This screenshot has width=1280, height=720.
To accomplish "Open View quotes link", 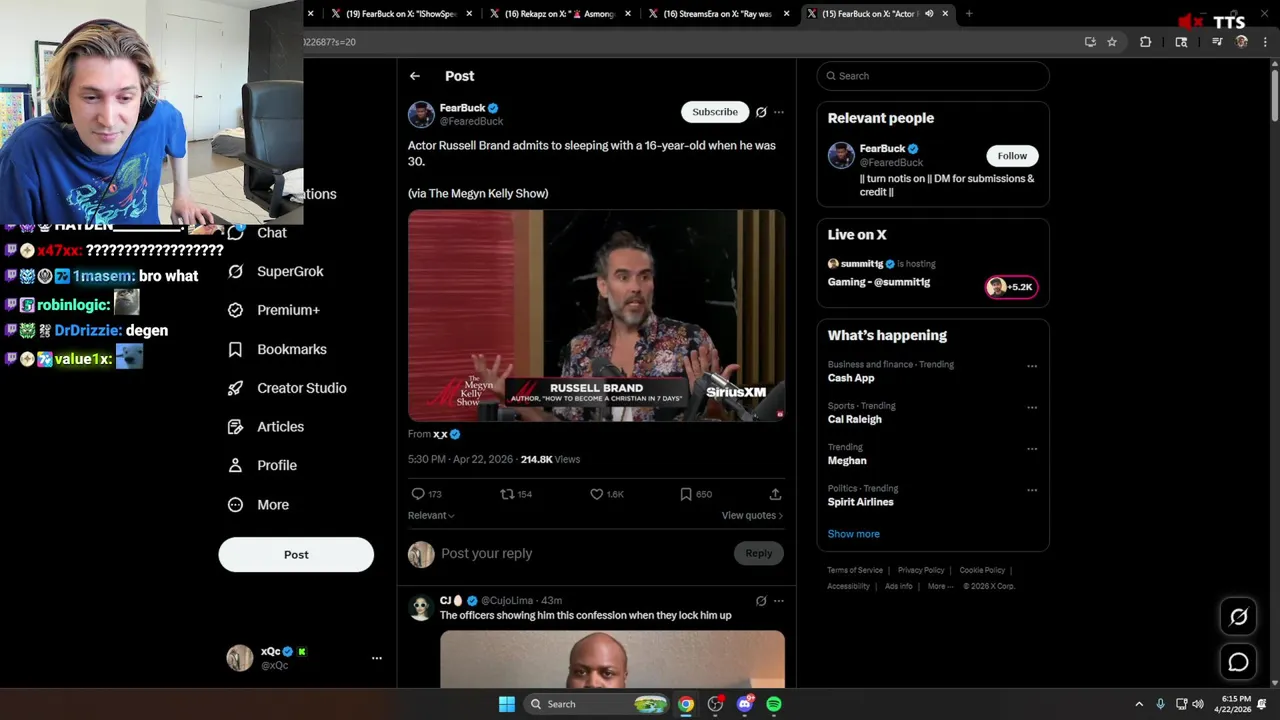I will 752,515.
